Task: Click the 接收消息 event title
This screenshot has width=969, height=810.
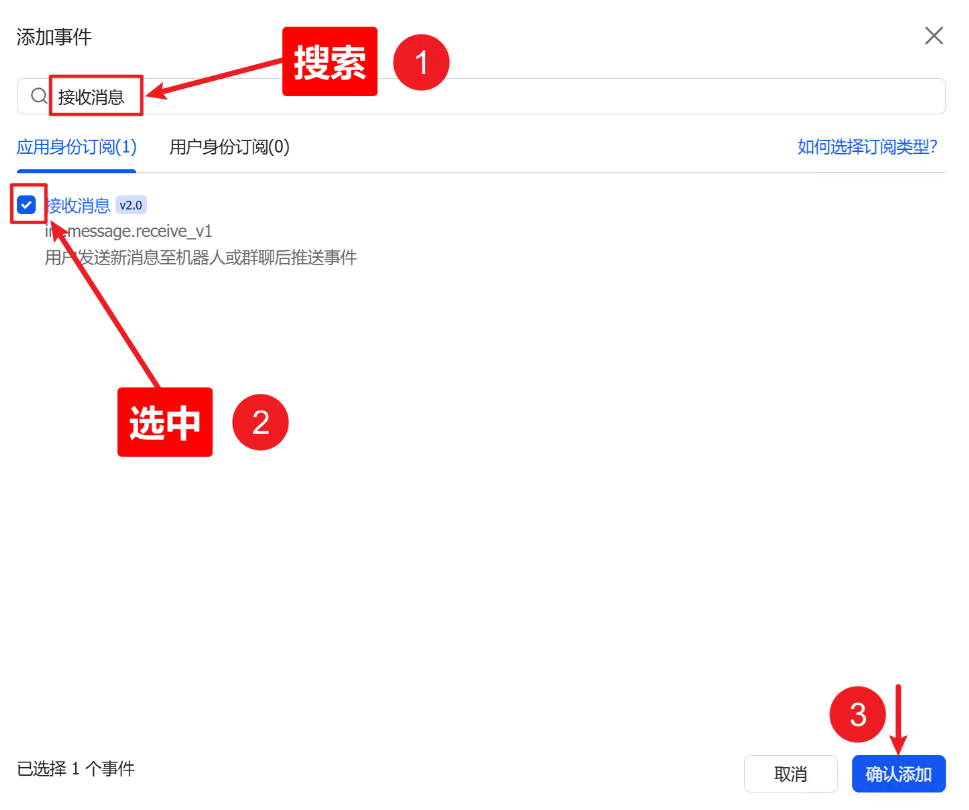Action: tap(80, 205)
